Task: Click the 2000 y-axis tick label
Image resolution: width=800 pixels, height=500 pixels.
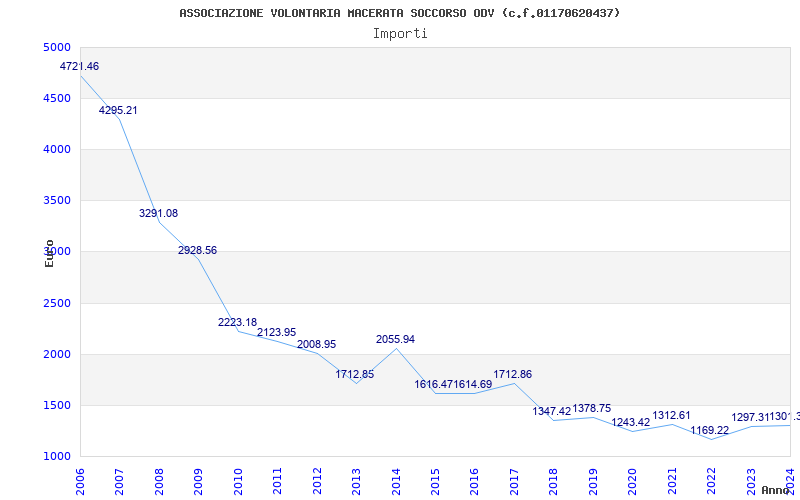Action: click(x=57, y=355)
